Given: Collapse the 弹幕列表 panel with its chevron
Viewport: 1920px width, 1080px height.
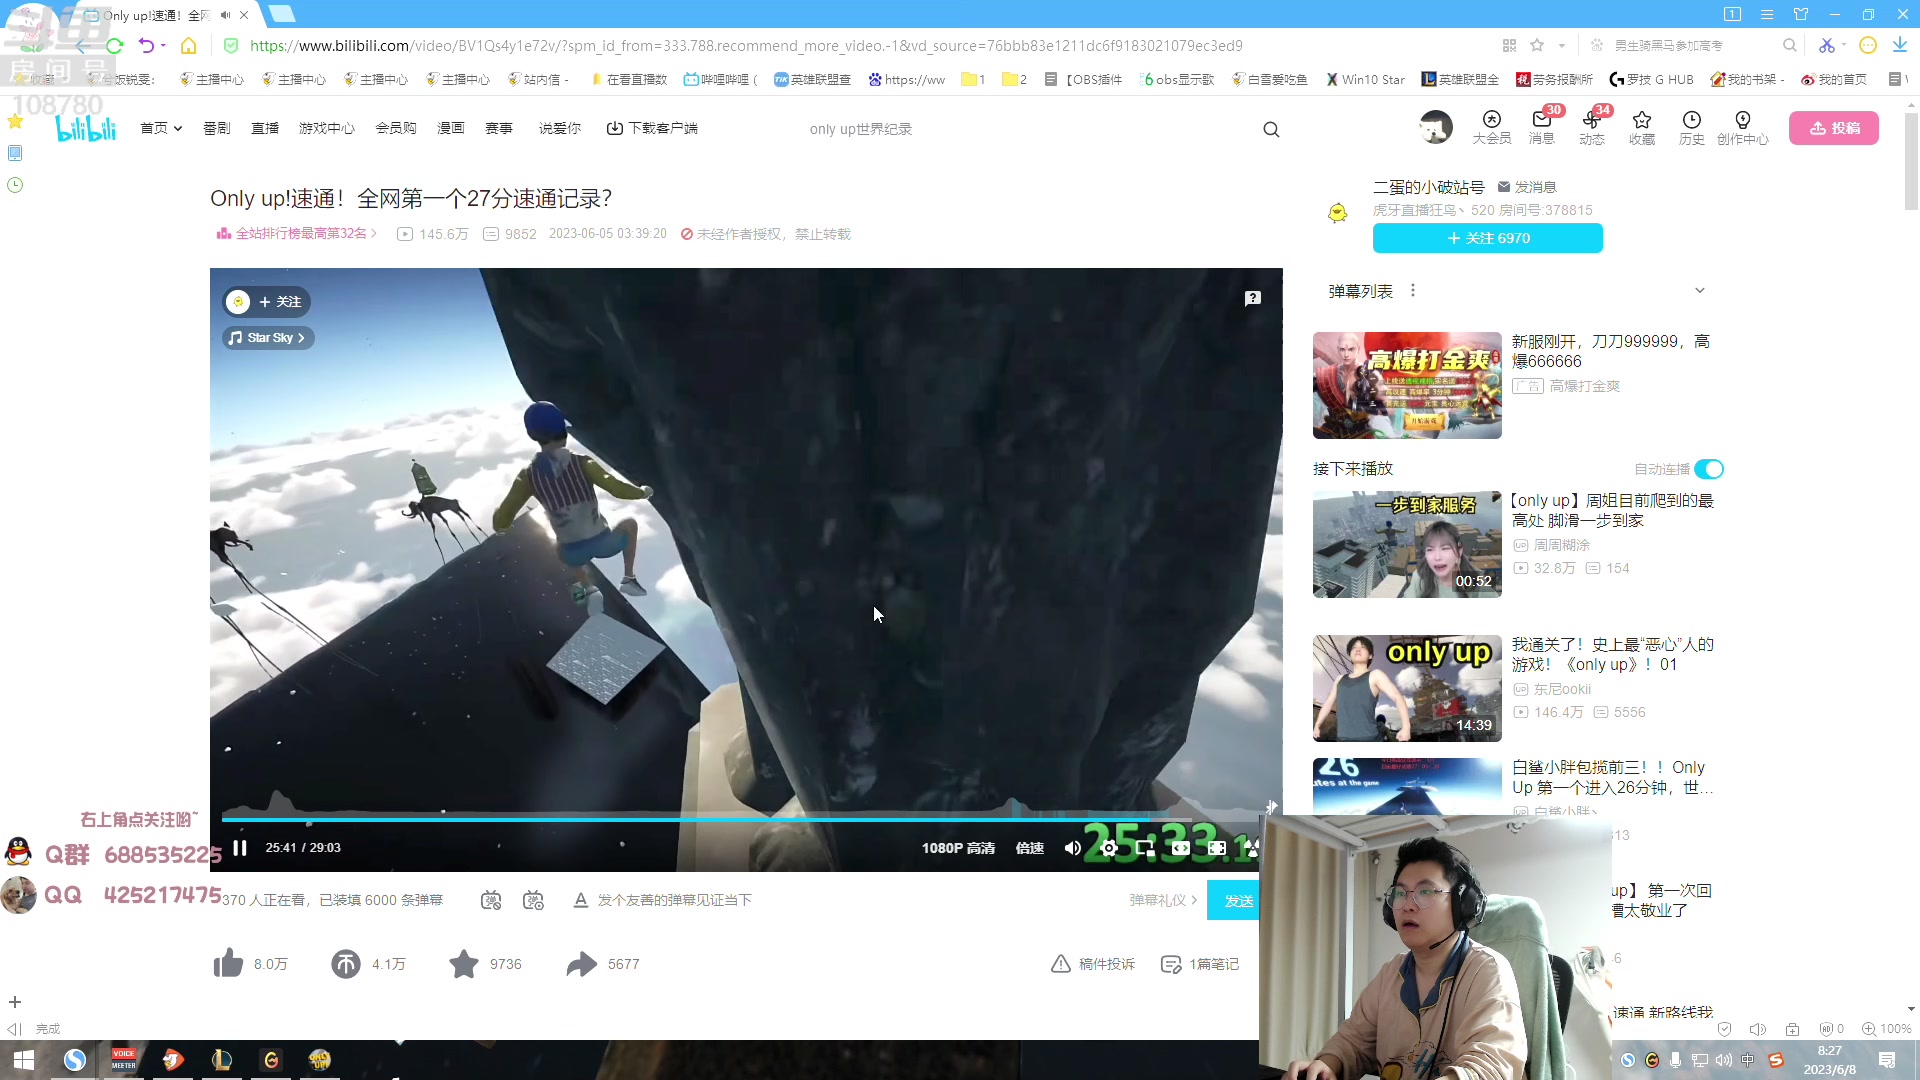Looking at the screenshot, I should point(1701,290).
